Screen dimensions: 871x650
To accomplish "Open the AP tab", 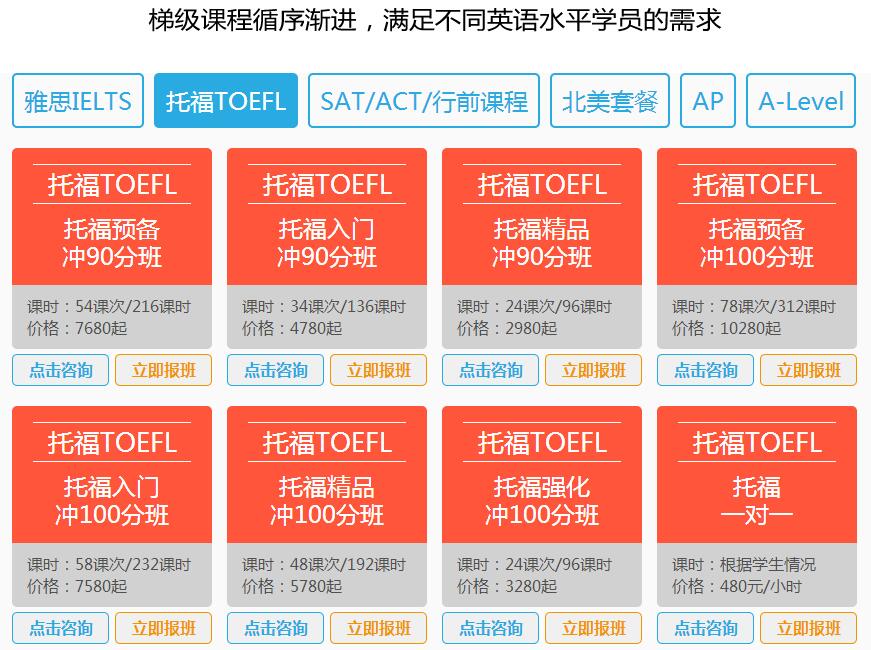I will (708, 101).
